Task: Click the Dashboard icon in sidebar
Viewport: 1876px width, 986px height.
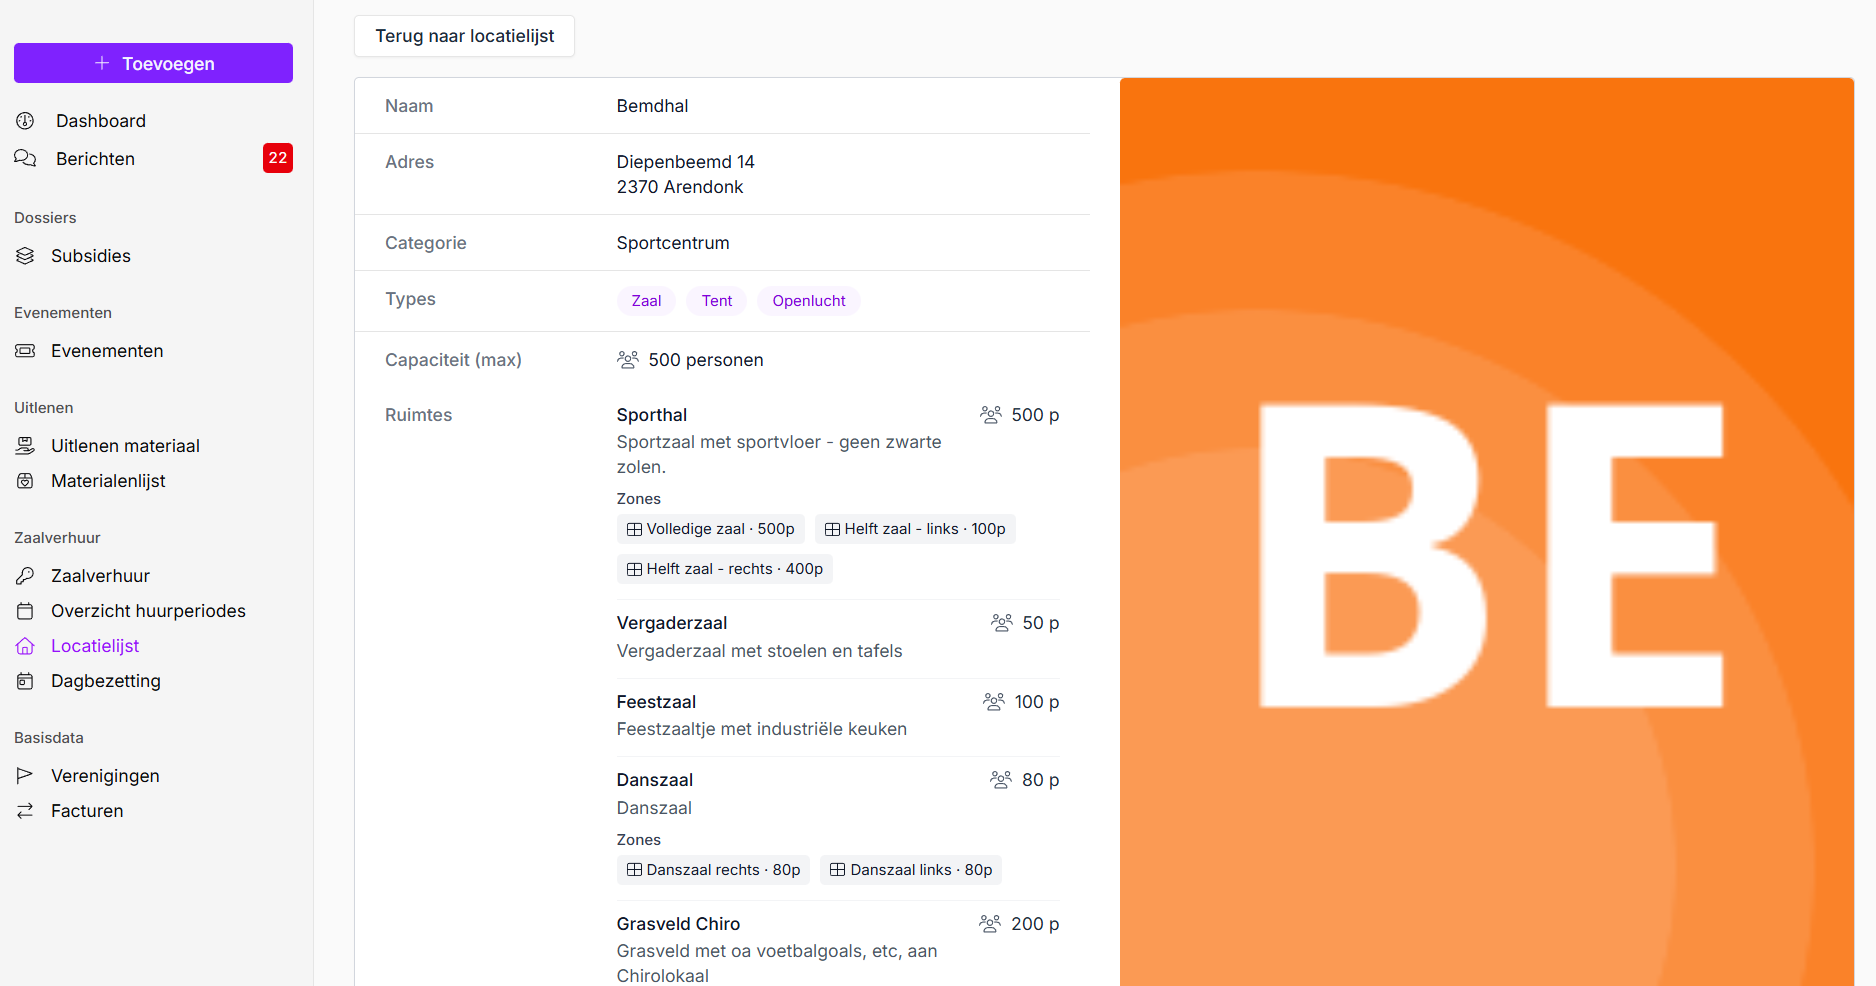Action: coord(25,121)
